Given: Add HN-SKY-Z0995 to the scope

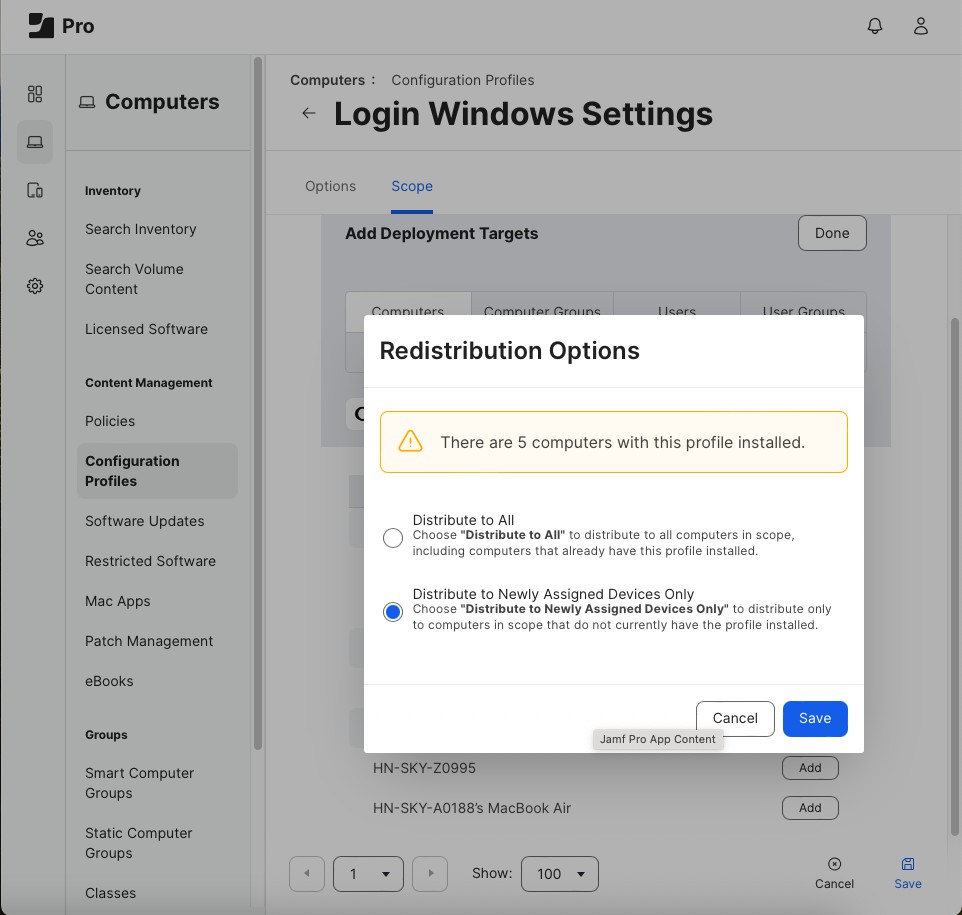Looking at the screenshot, I should click(810, 768).
